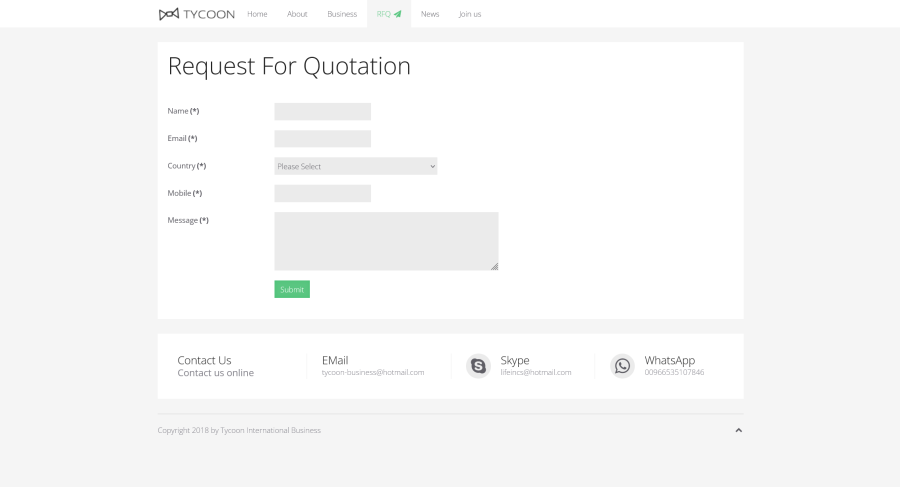Click inside the Message text area
Viewport: 900px width, 487px height.
tap(386, 241)
